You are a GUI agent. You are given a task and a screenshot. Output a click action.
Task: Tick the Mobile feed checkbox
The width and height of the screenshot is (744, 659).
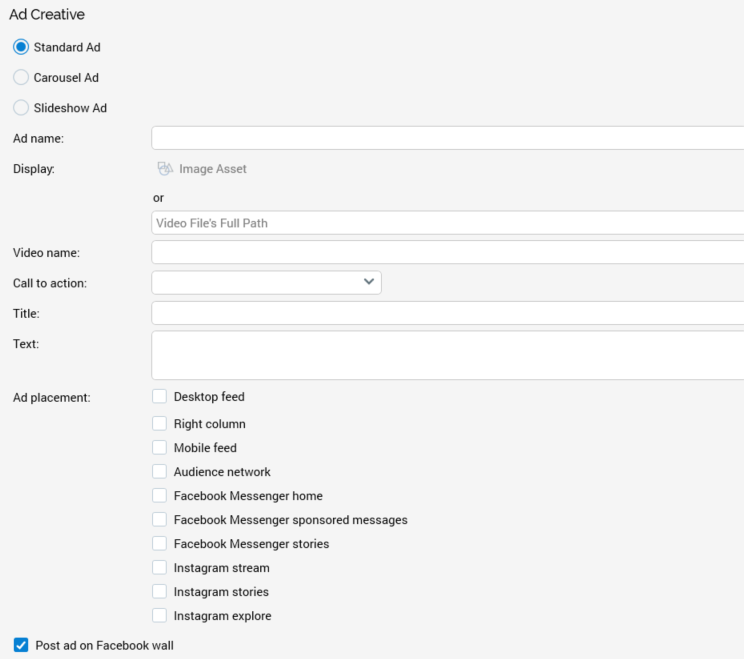(160, 448)
